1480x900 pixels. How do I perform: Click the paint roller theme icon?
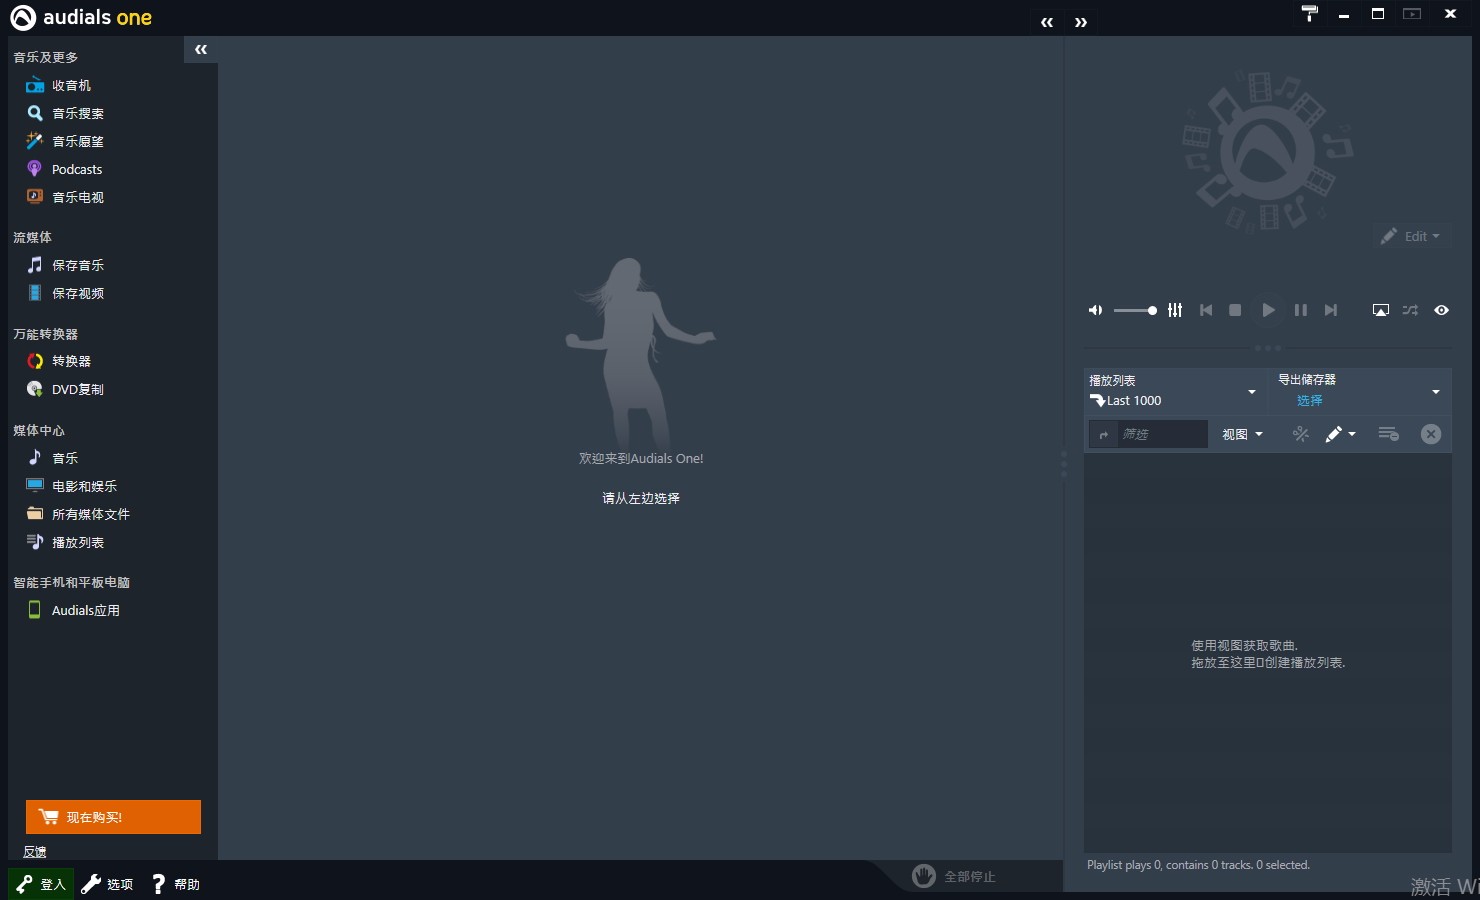click(x=1309, y=13)
